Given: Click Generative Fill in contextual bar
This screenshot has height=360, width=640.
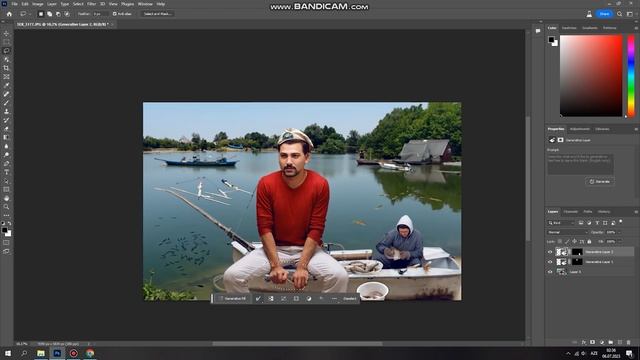Looking at the screenshot, I should [232, 299].
